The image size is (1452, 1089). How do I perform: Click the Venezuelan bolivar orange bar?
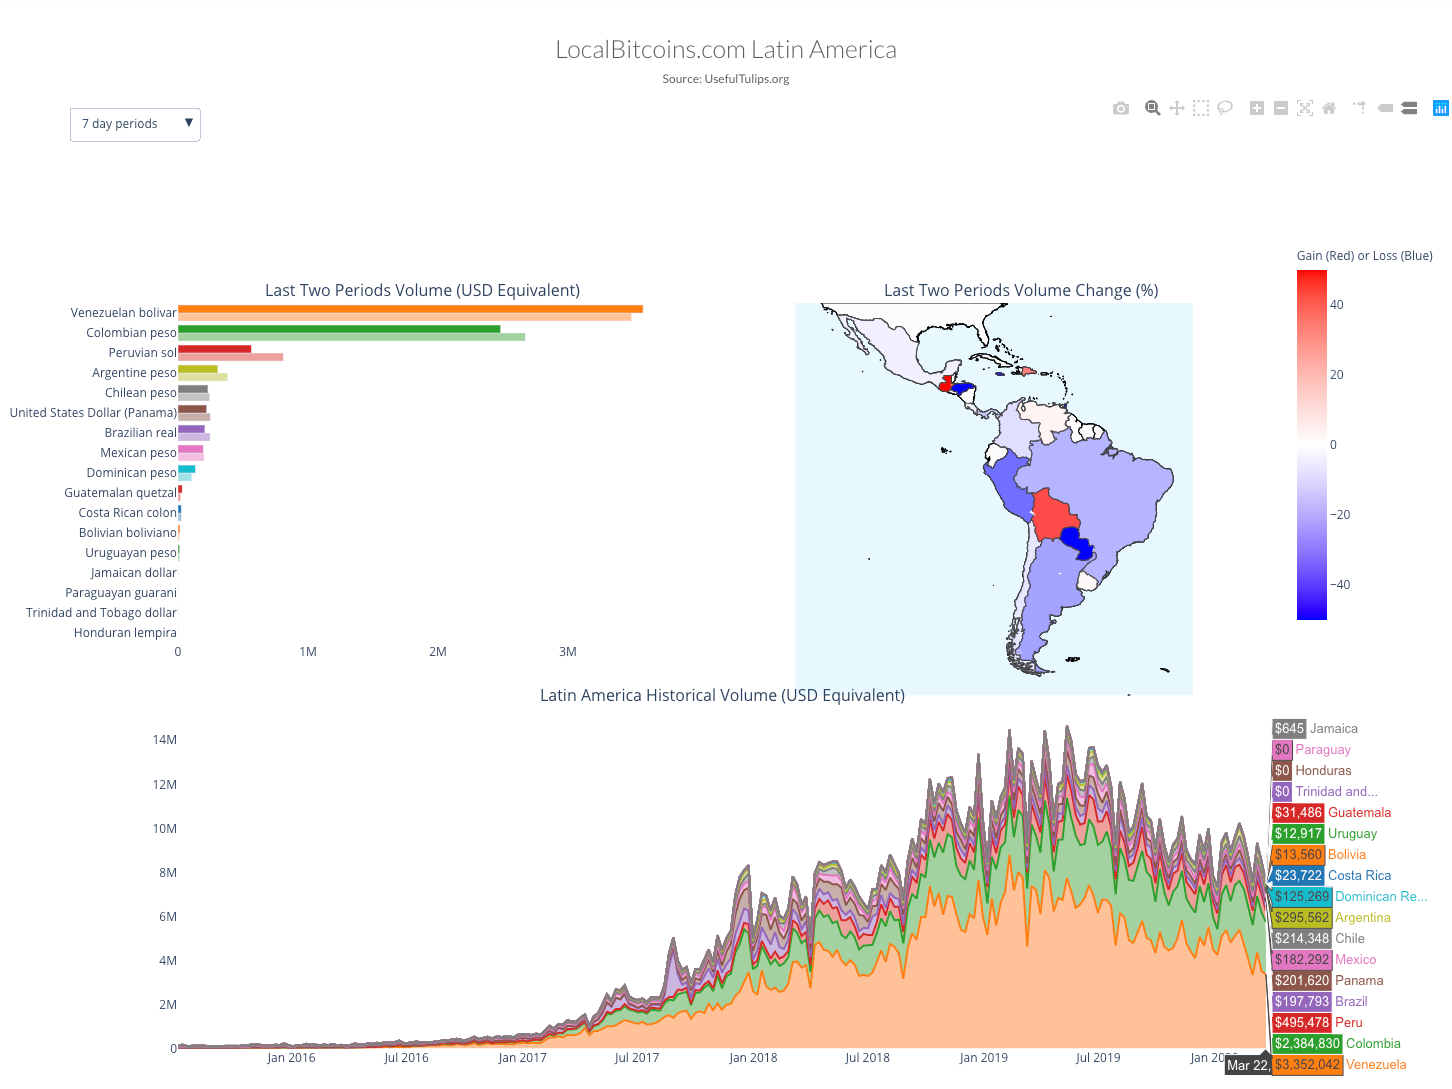point(410,309)
